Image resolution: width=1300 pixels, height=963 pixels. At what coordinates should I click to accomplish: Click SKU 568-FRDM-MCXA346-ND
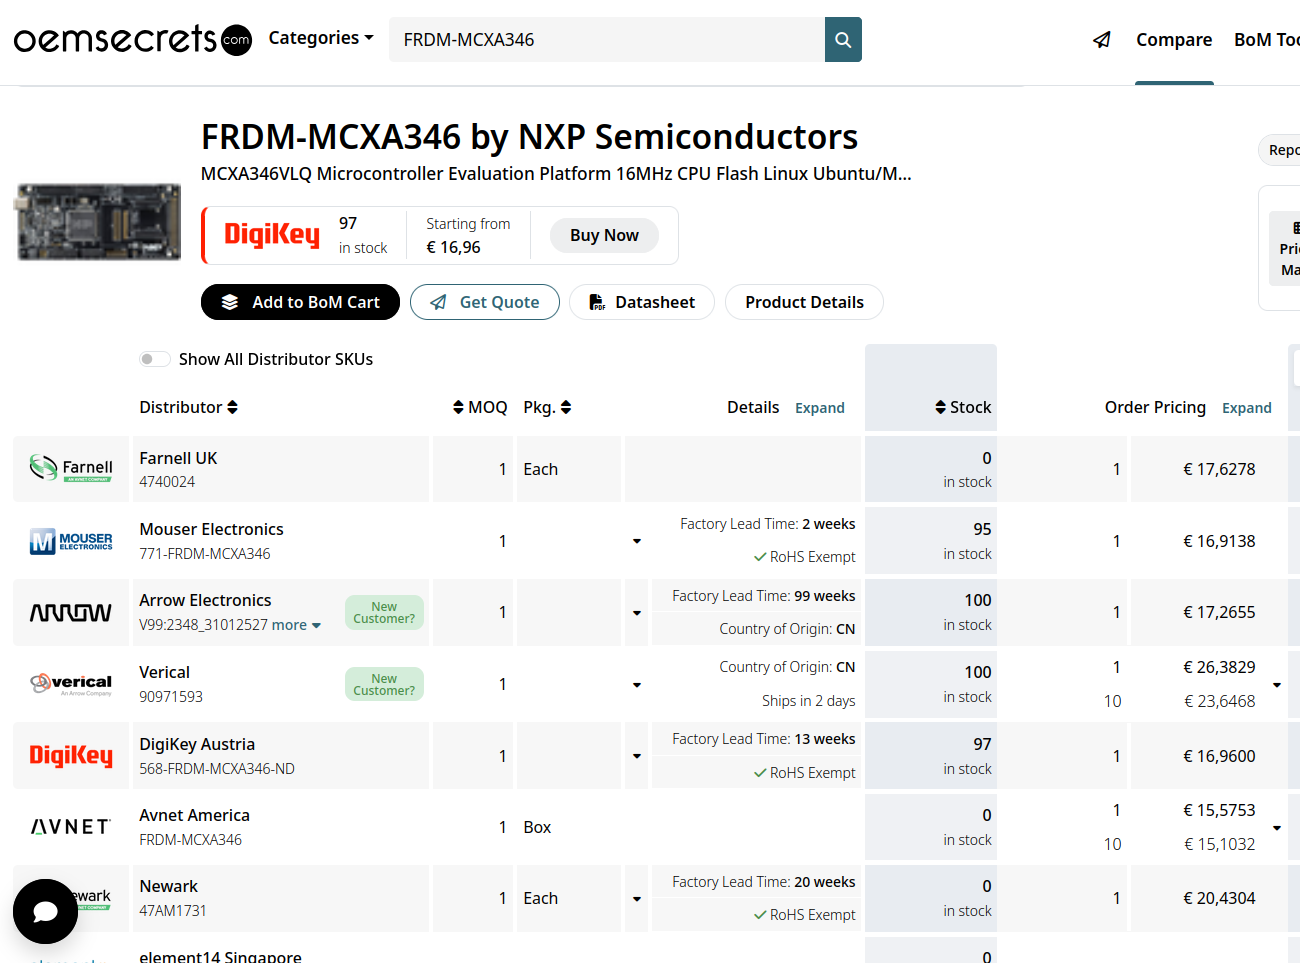click(217, 768)
